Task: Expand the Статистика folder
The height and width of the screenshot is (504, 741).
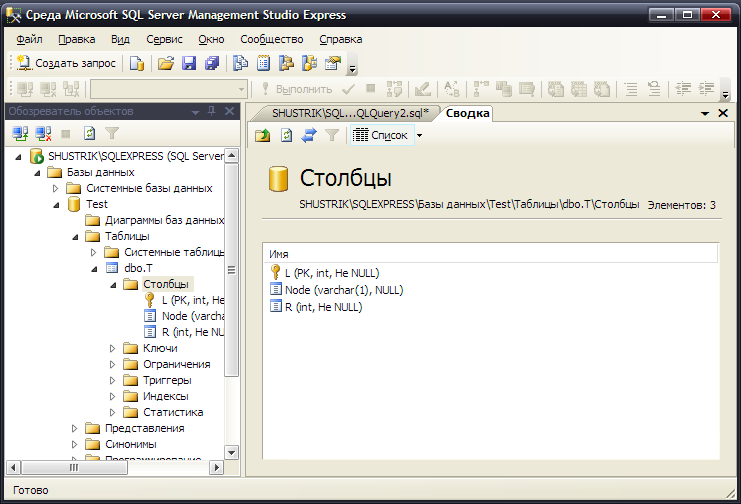Action: pos(112,412)
